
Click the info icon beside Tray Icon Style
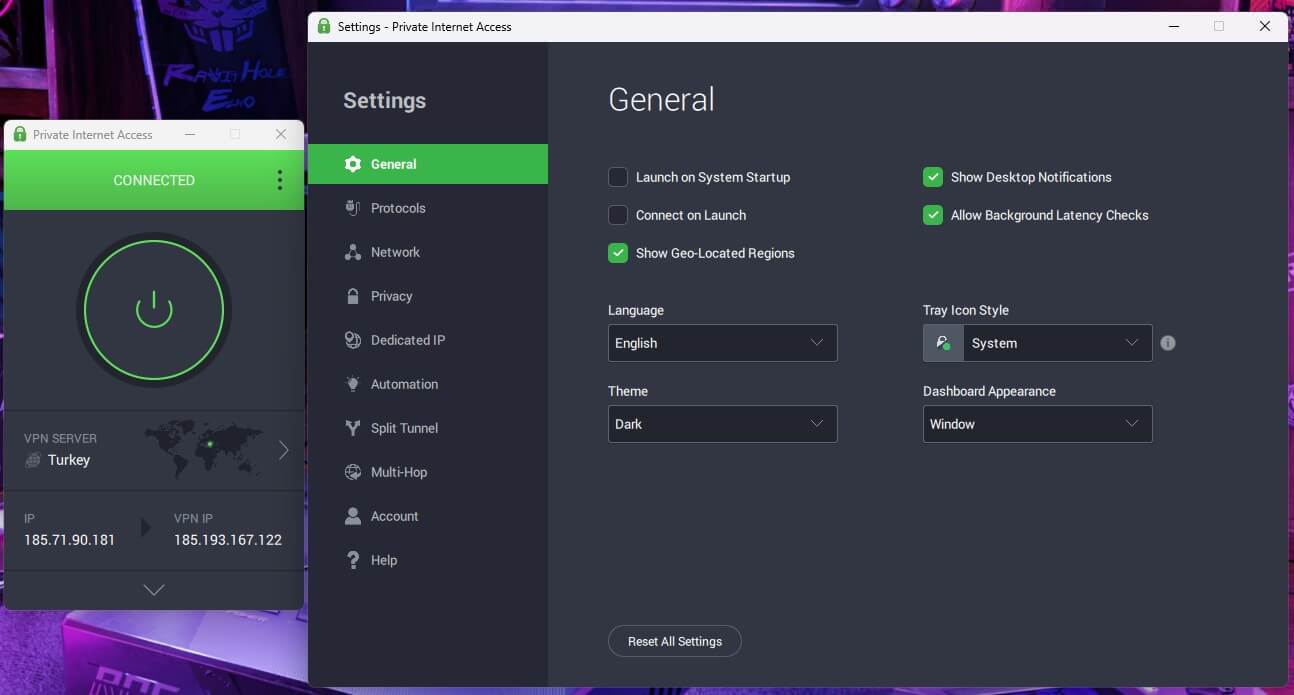[x=1168, y=343]
